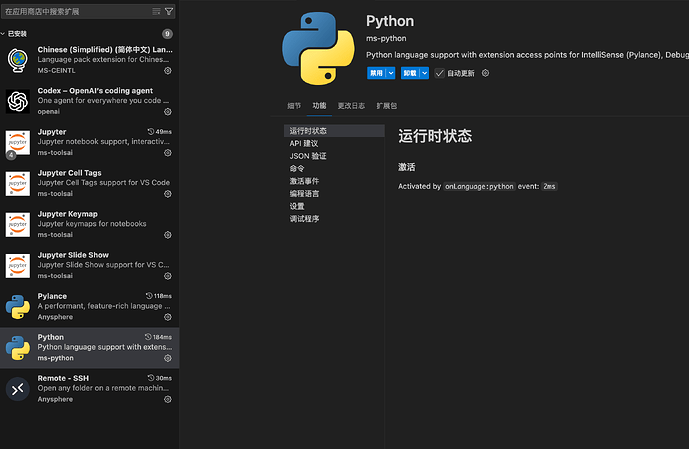Select Jupyter Keymap extension title
Viewport: 689px width, 449px height.
[67, 214]
